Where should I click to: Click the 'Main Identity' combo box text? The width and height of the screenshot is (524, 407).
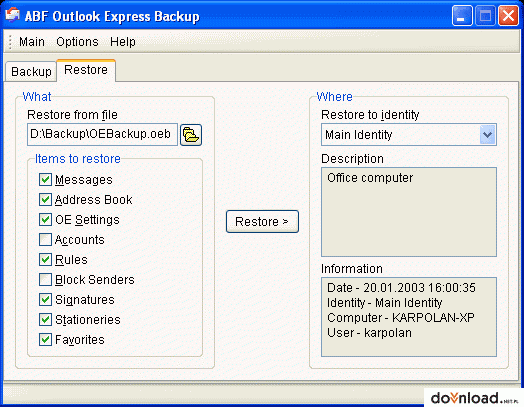(359, 135)
